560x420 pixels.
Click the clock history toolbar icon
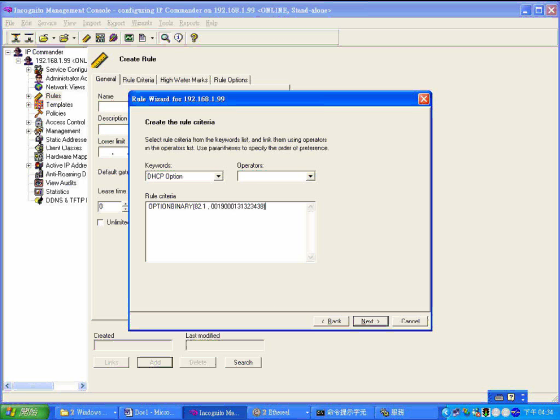(x=179, y=38)
